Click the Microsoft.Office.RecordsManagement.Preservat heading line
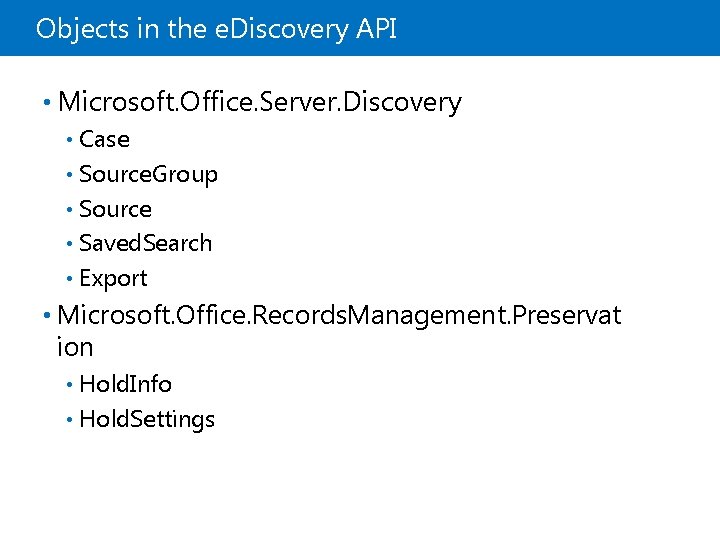The height and width of the screenshot is (540, 720). pyautogui.click(x=339, y=316)
